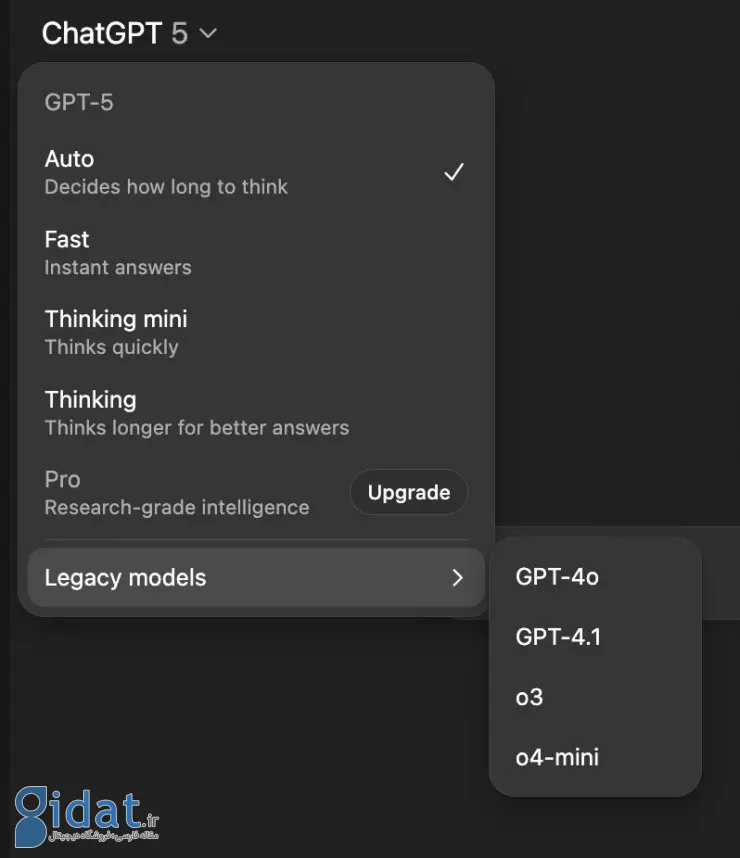Click the chevron next to ChatGPT 5

point(208,34)
